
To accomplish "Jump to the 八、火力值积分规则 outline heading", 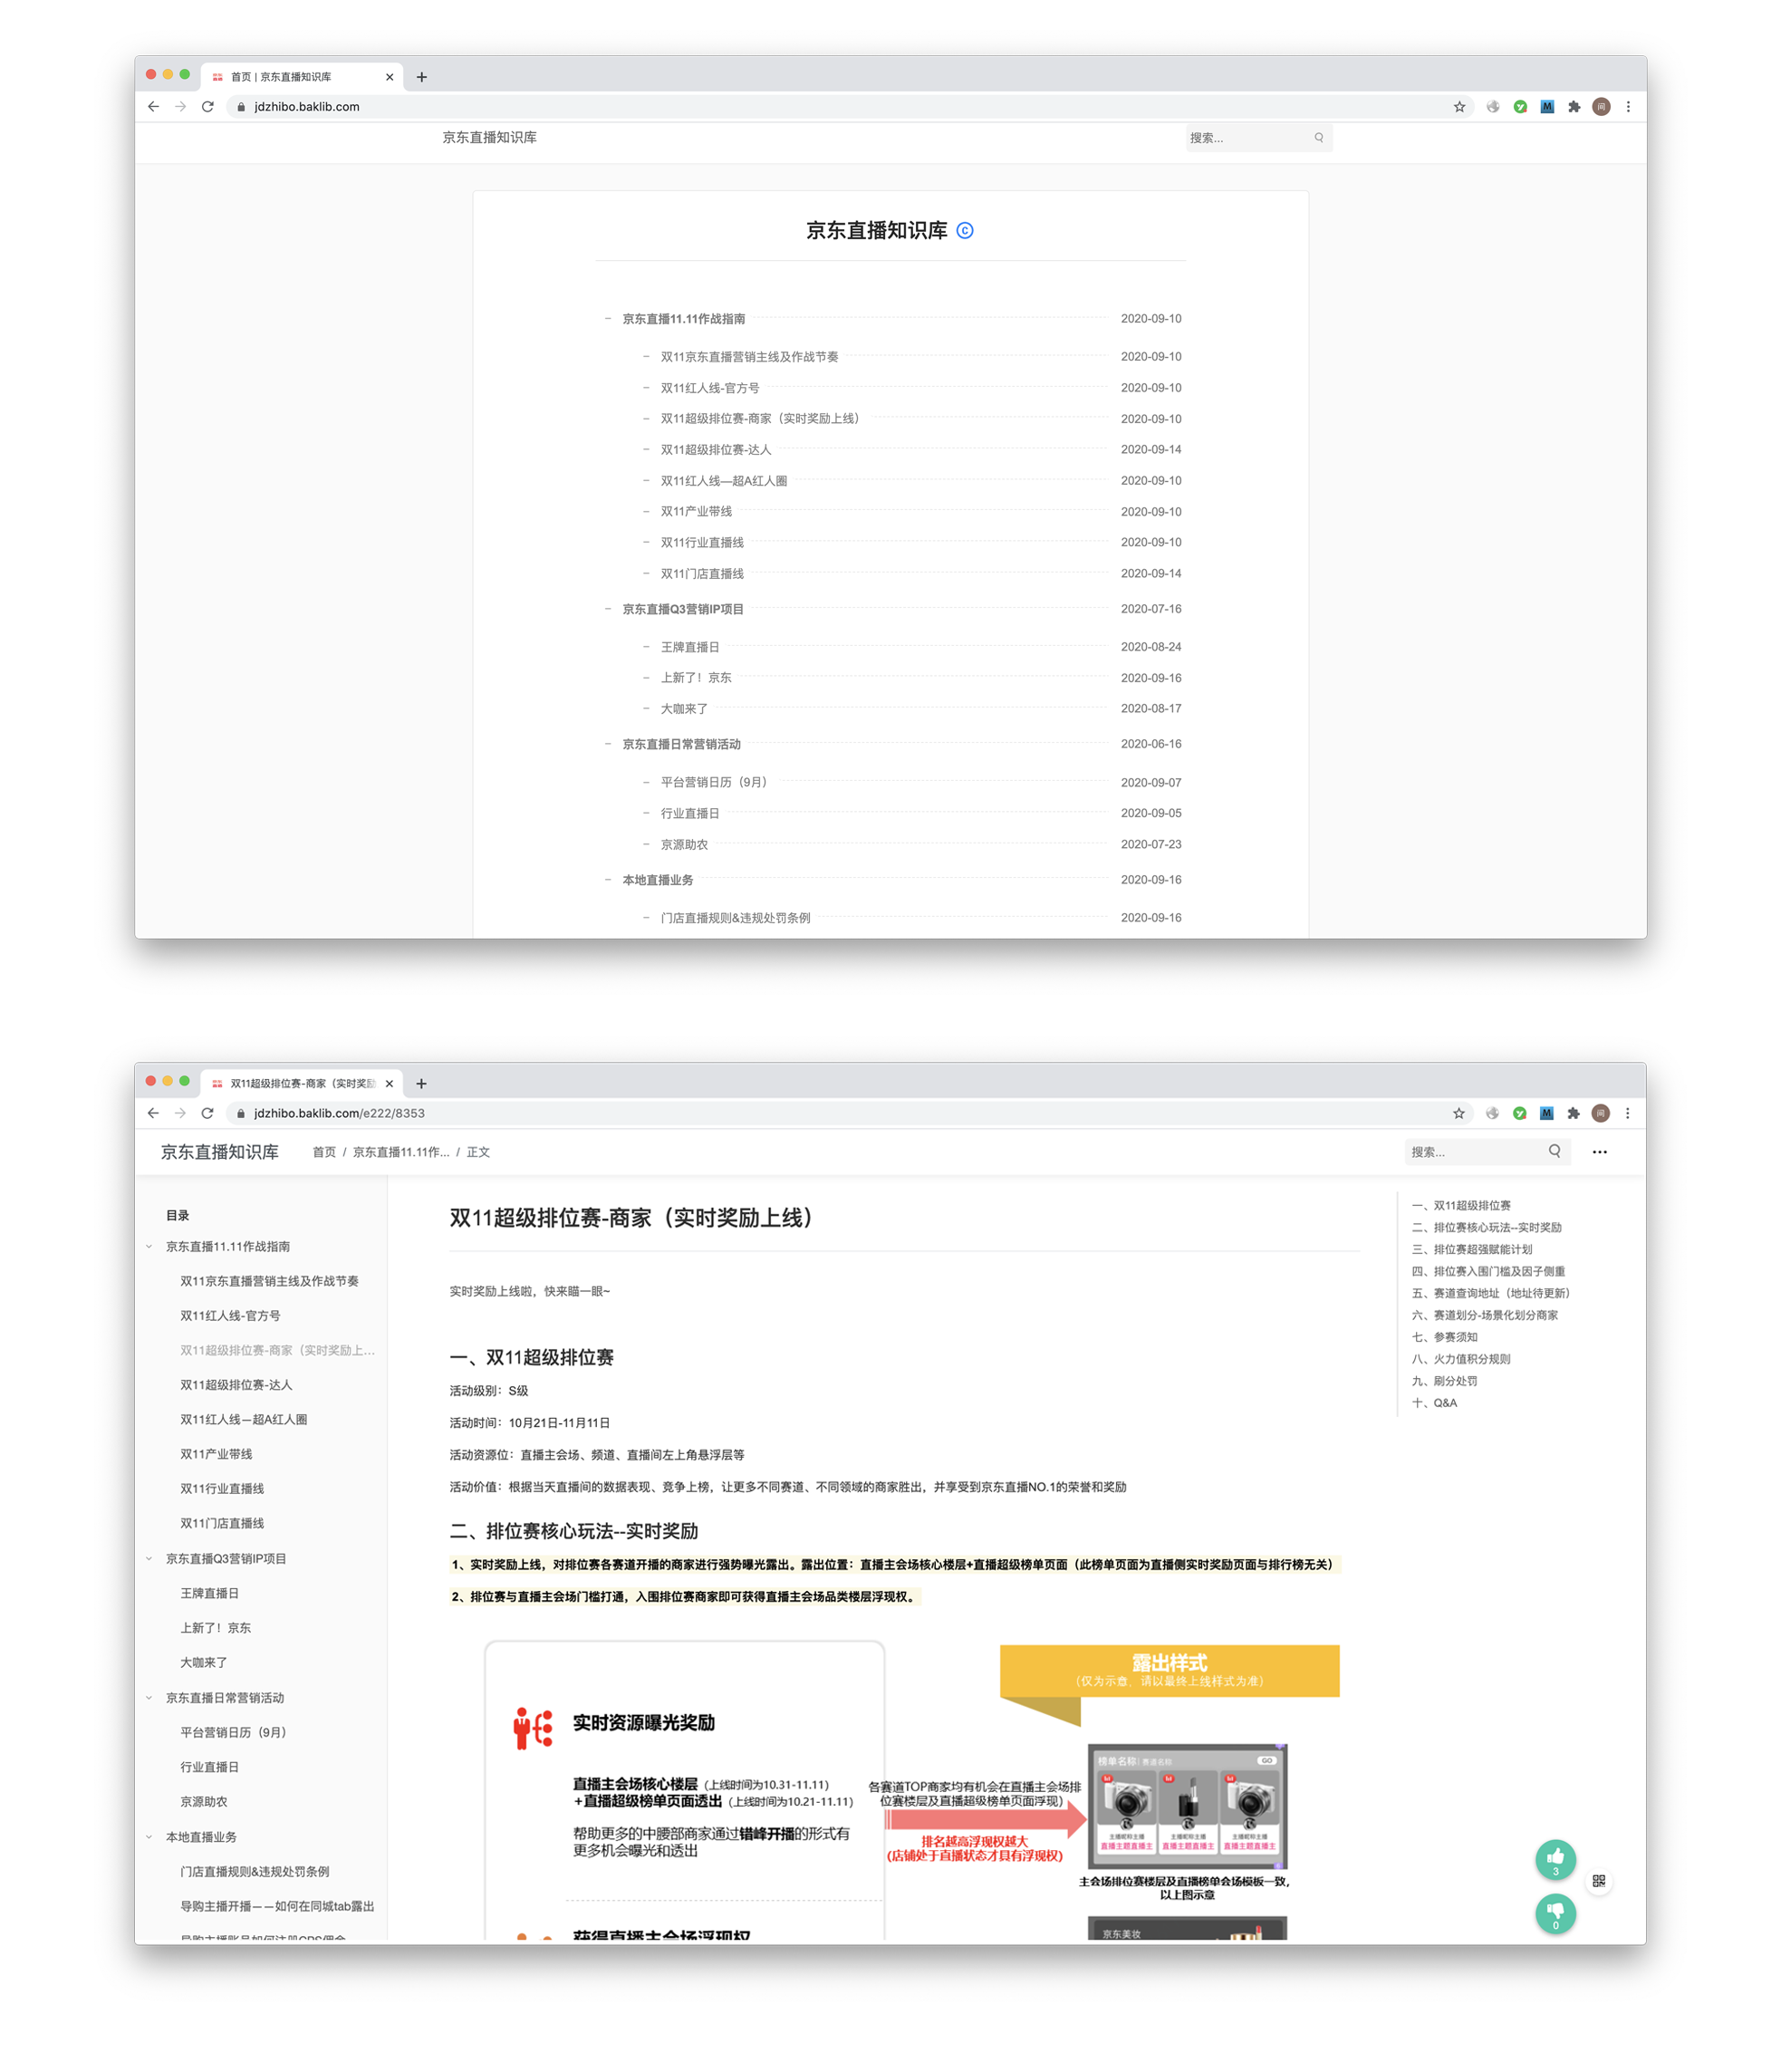I will point(1461,1359).
